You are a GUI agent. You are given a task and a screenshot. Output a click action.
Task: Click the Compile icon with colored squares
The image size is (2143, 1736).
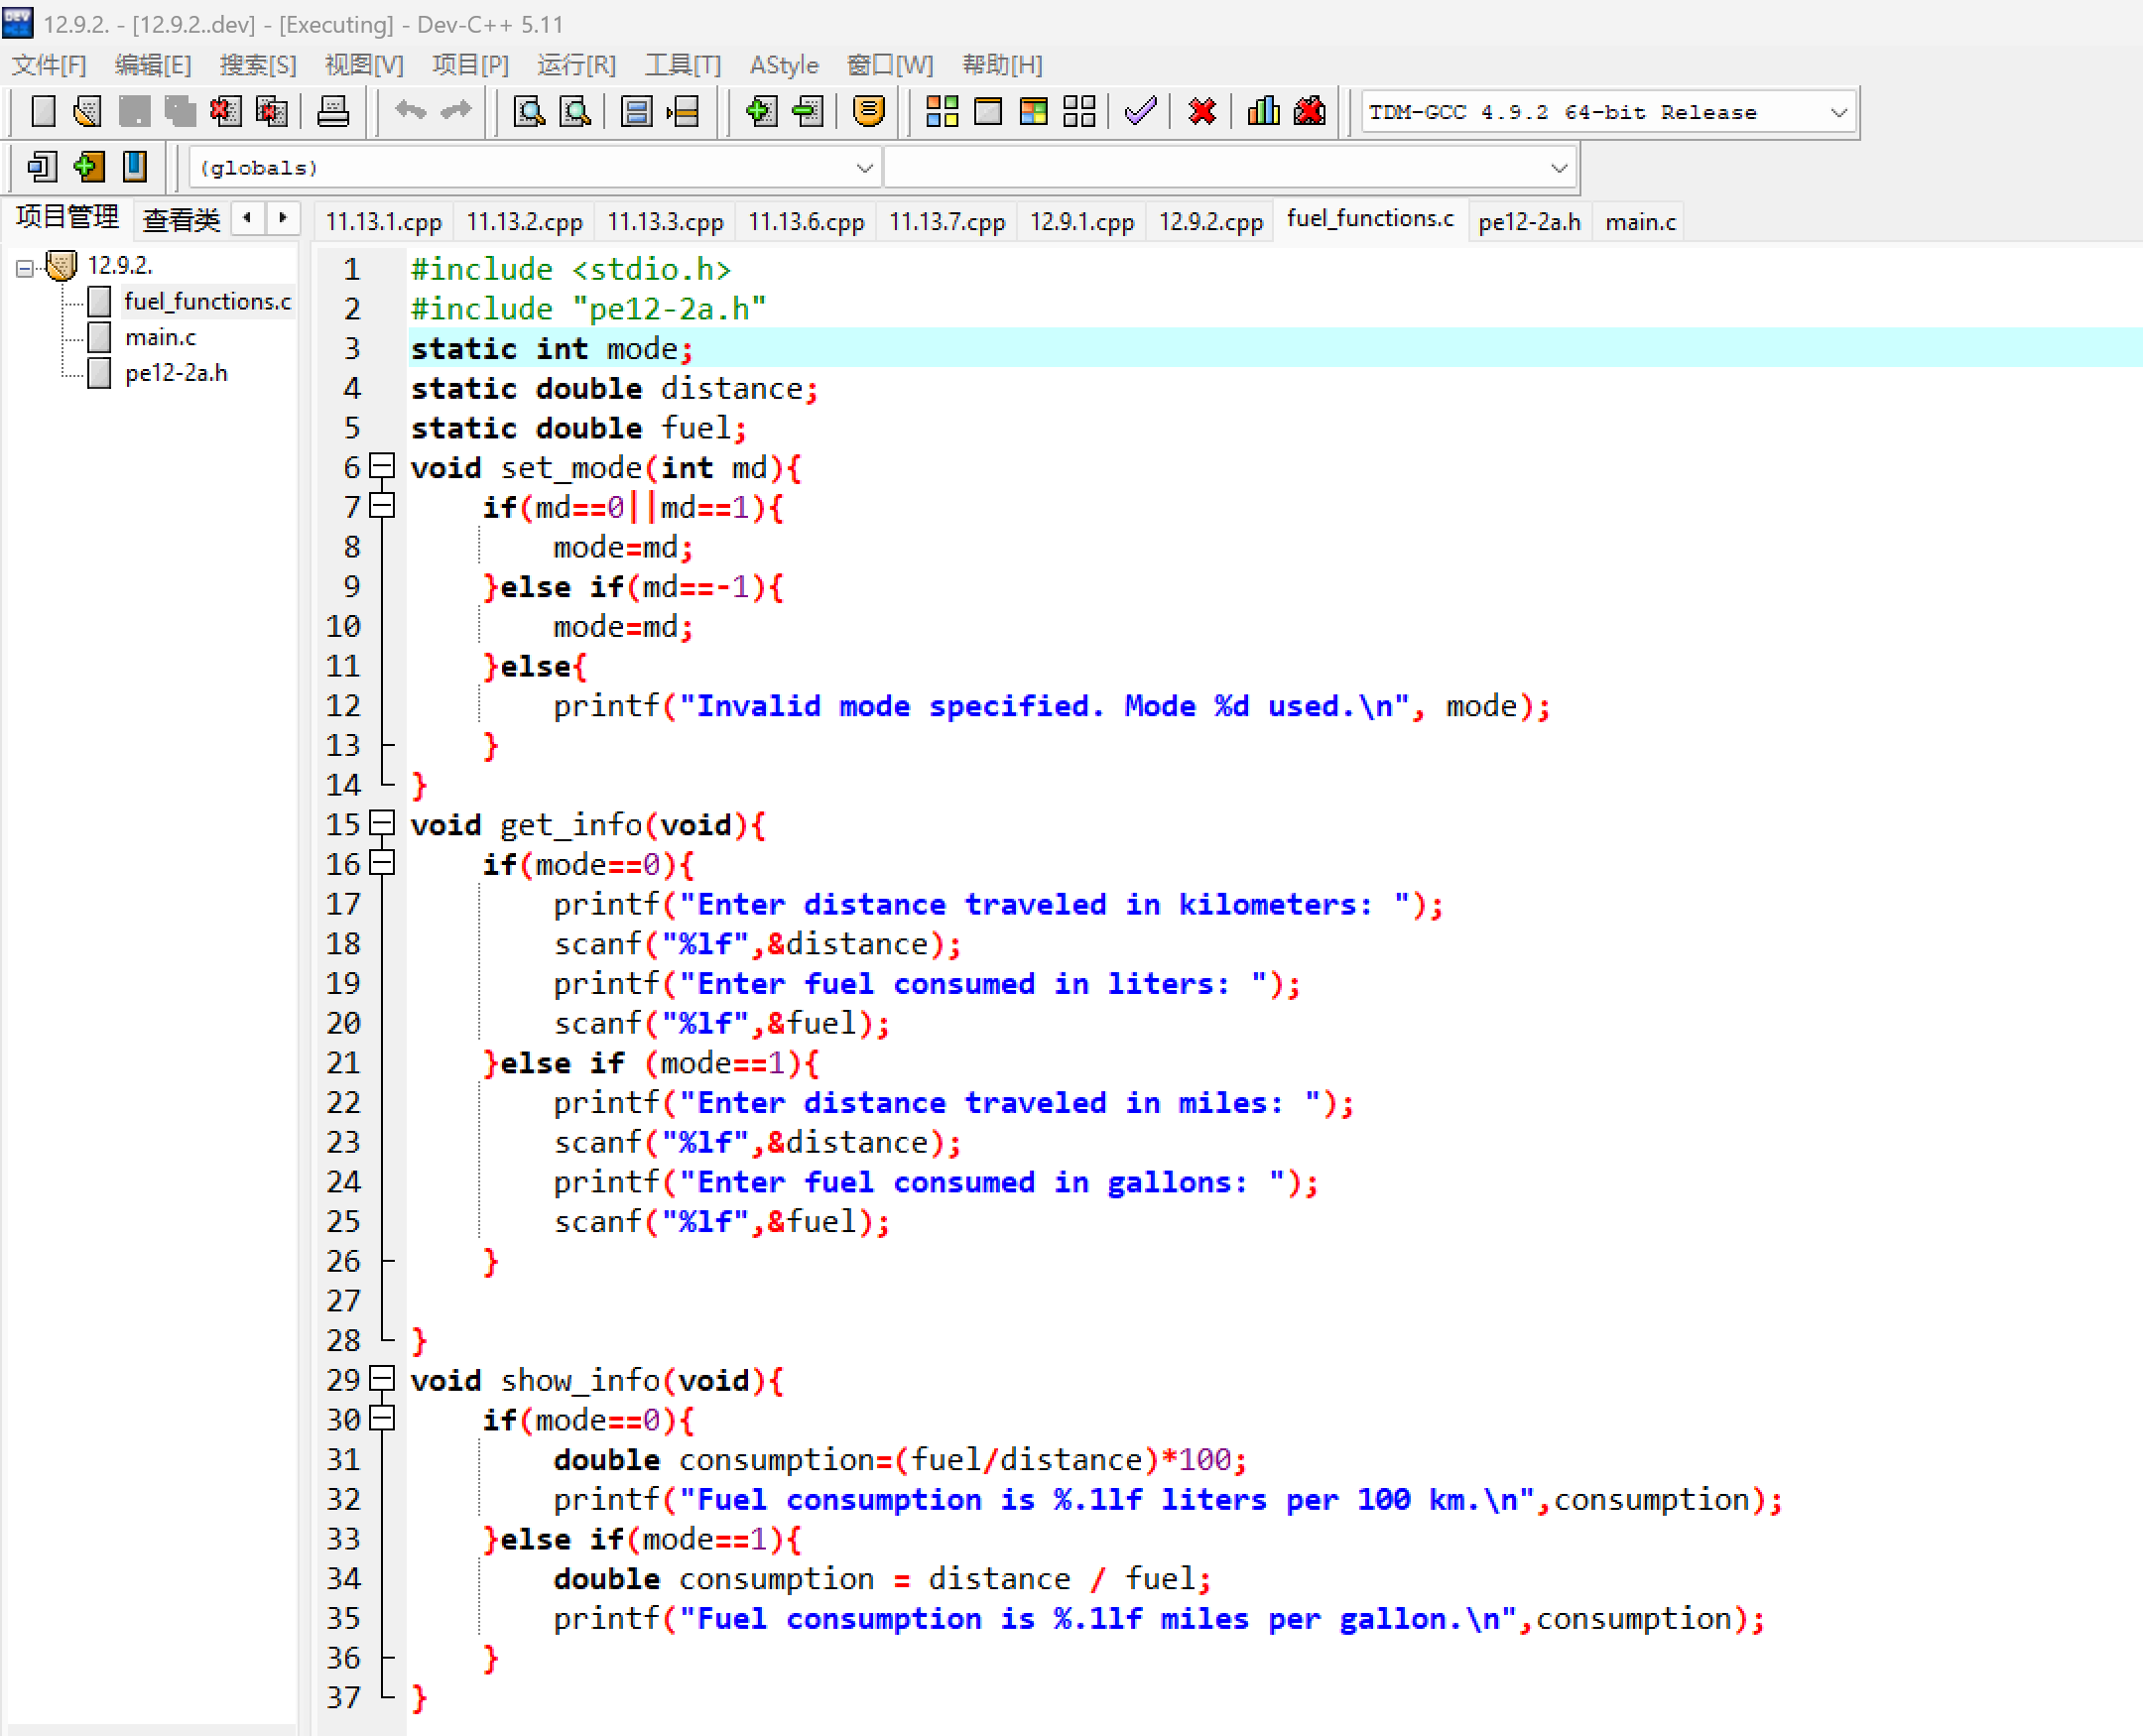click(941, 111)
